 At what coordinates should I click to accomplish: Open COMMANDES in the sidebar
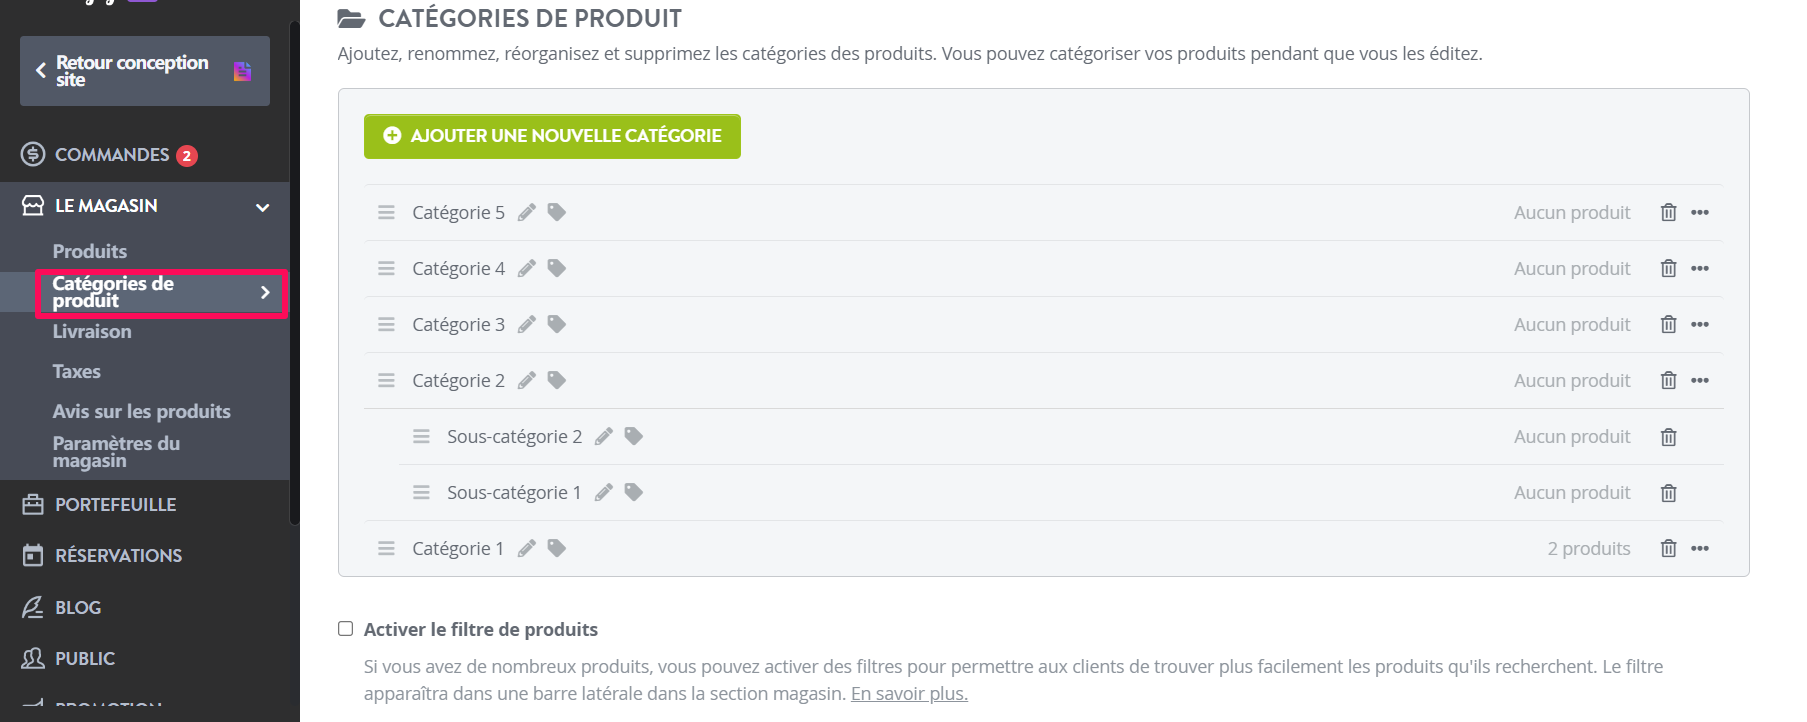click(110, 155)
